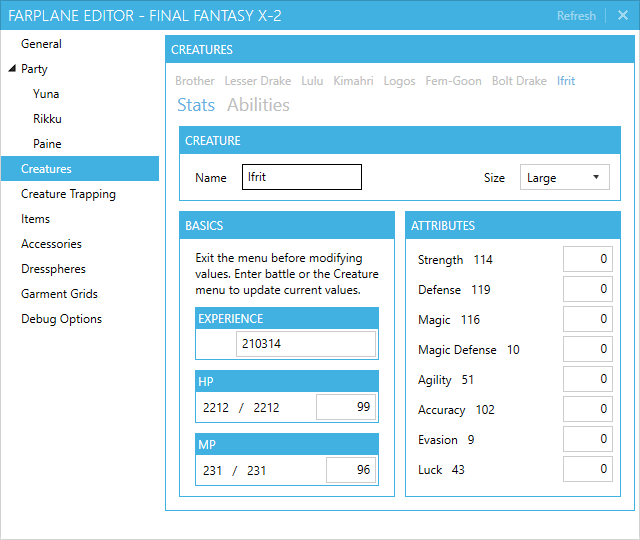Click the Experience field showing 210314
This screenshot has height=540, width=640.
306,344
